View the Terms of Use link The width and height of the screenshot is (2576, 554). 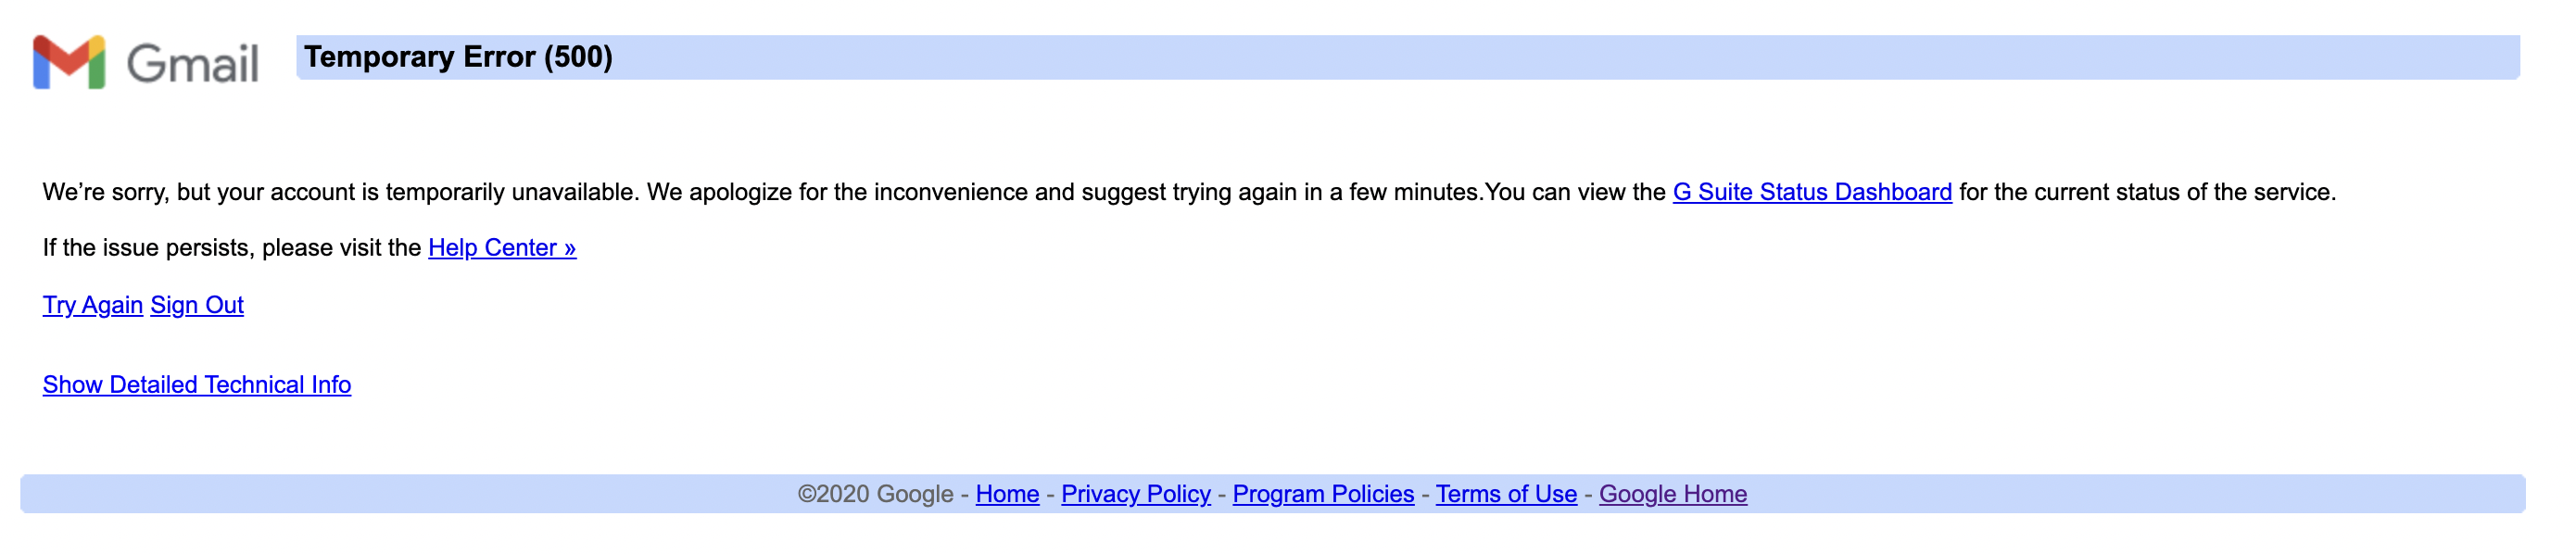tap(1506, 494)
